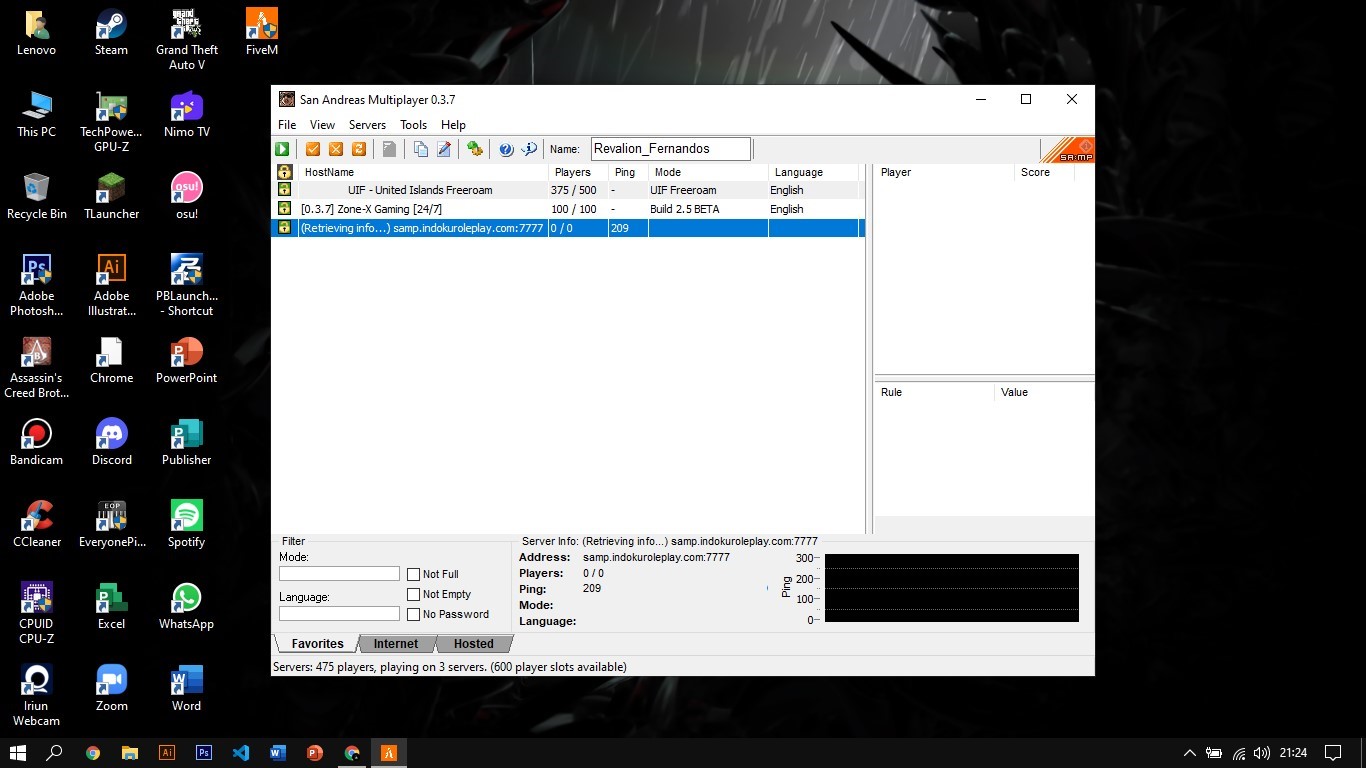Sort the server list by Players column
The width and height of the screenshot is (1366, 768).
point(573,172)
